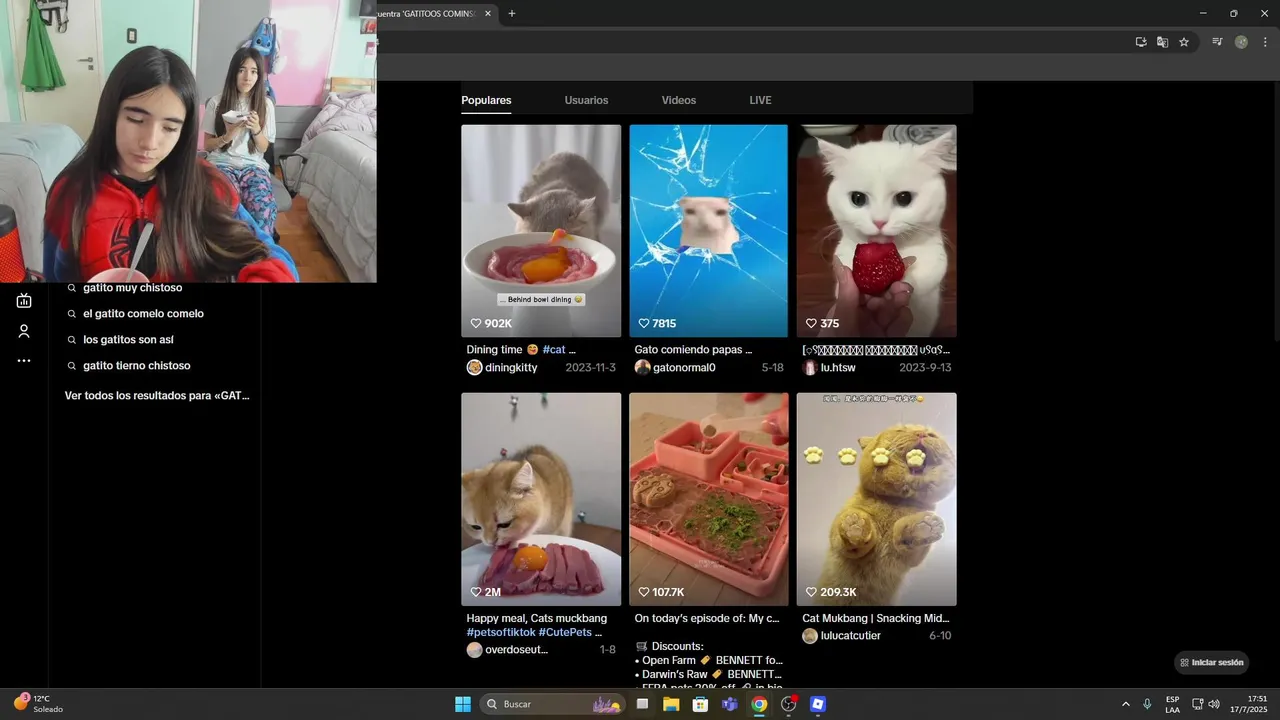Open the Chrome profile avatar
Viewport: 1280px width, 720px height.
tap(1241, 42)
